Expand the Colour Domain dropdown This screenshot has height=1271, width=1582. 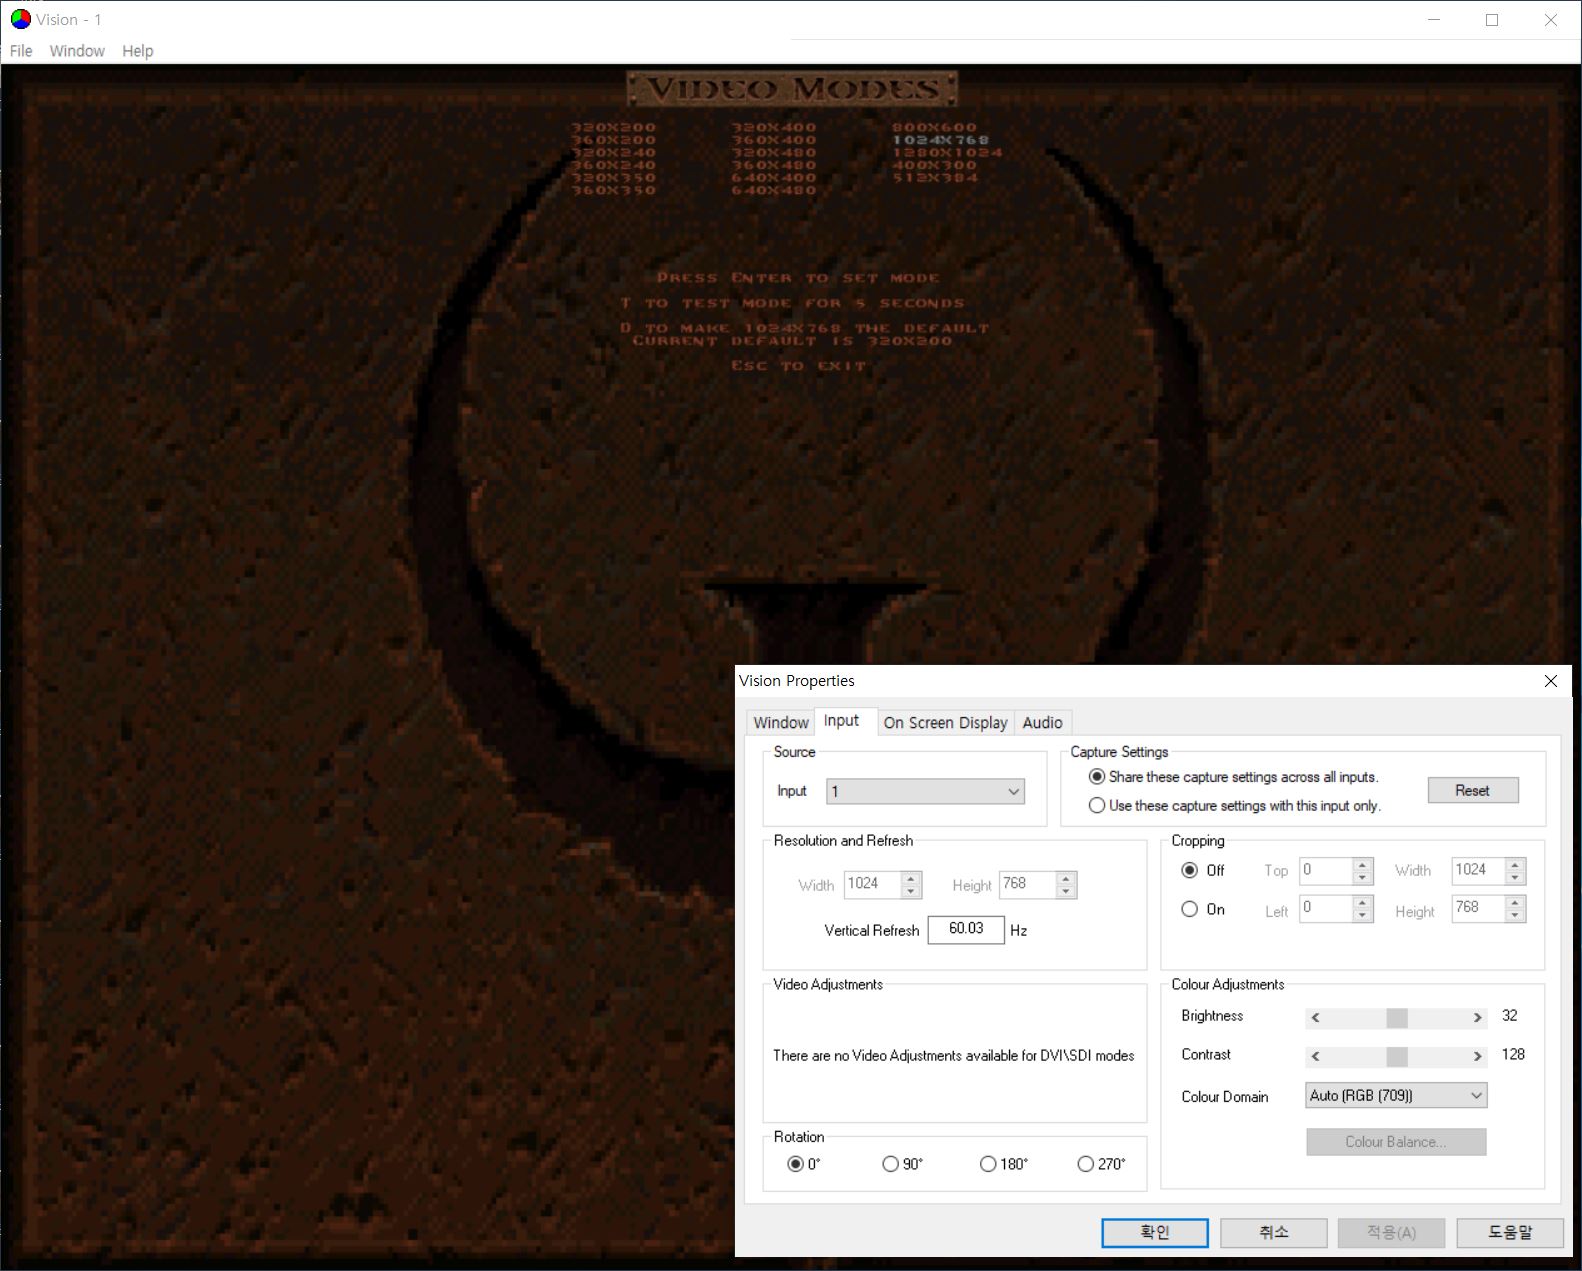[x=1396, y=1095]
